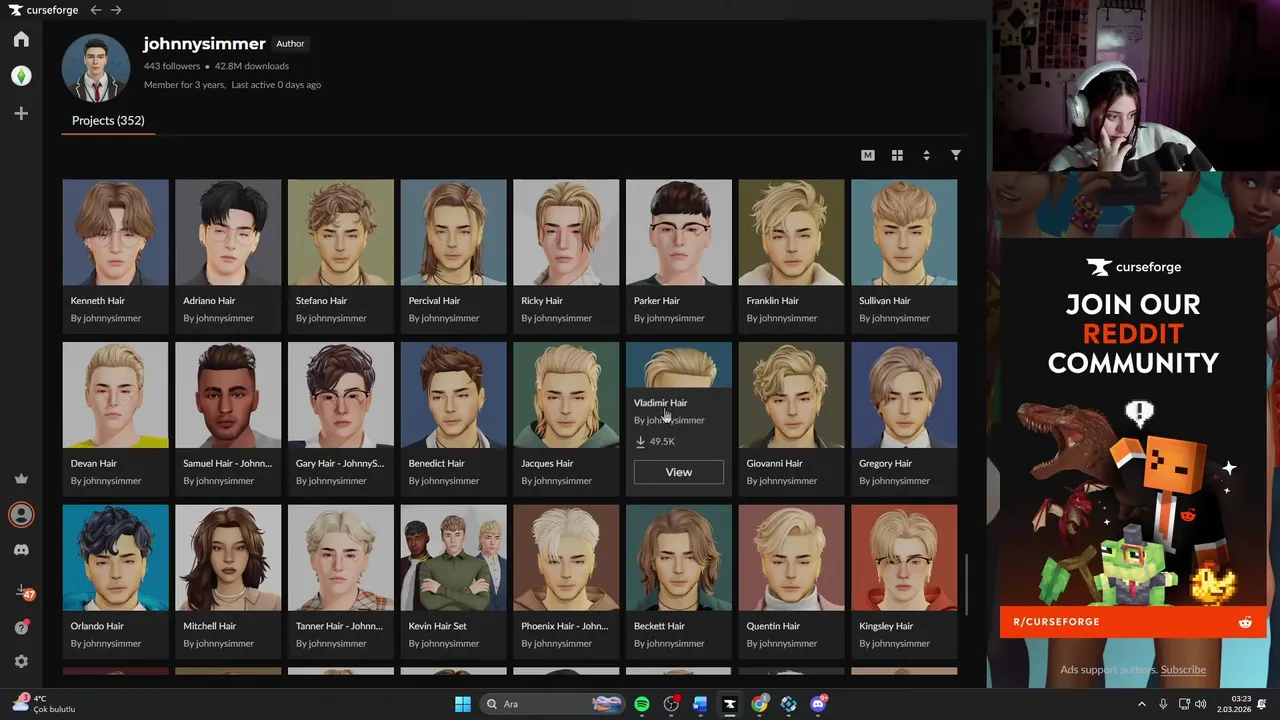Click the Ricky Hair title

point(542,300)
